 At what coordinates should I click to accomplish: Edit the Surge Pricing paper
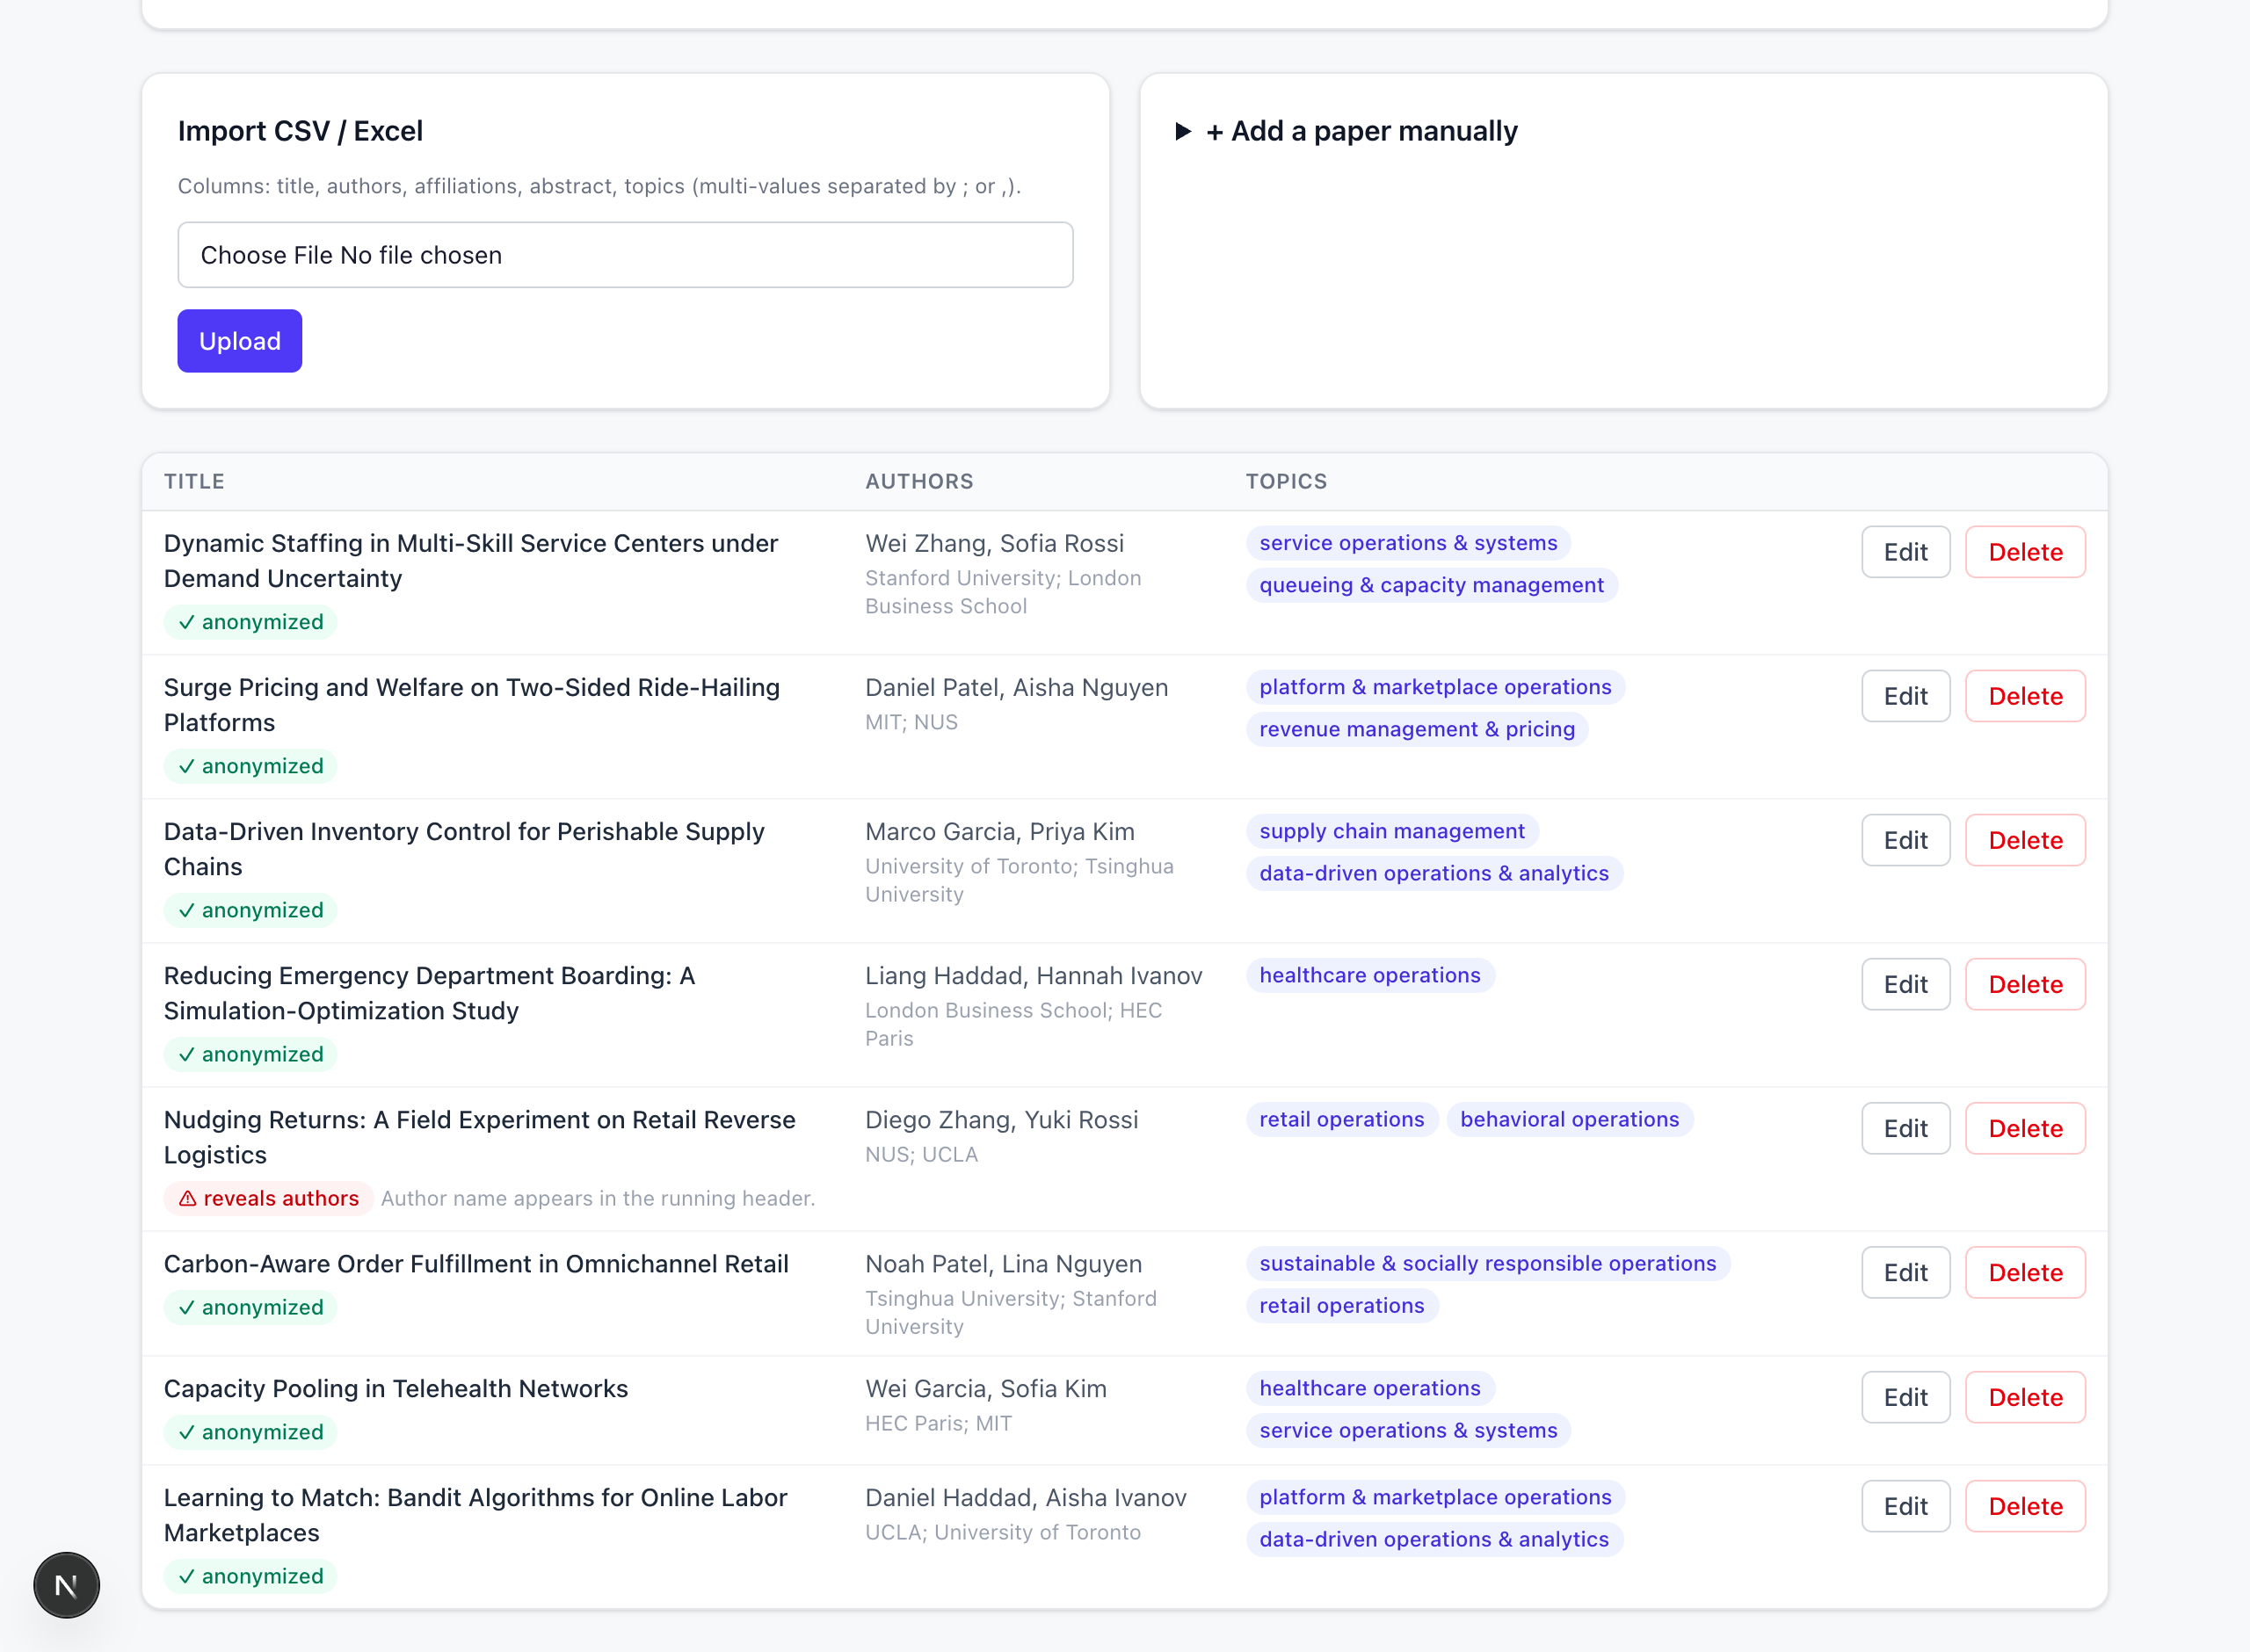[1905, 696]
